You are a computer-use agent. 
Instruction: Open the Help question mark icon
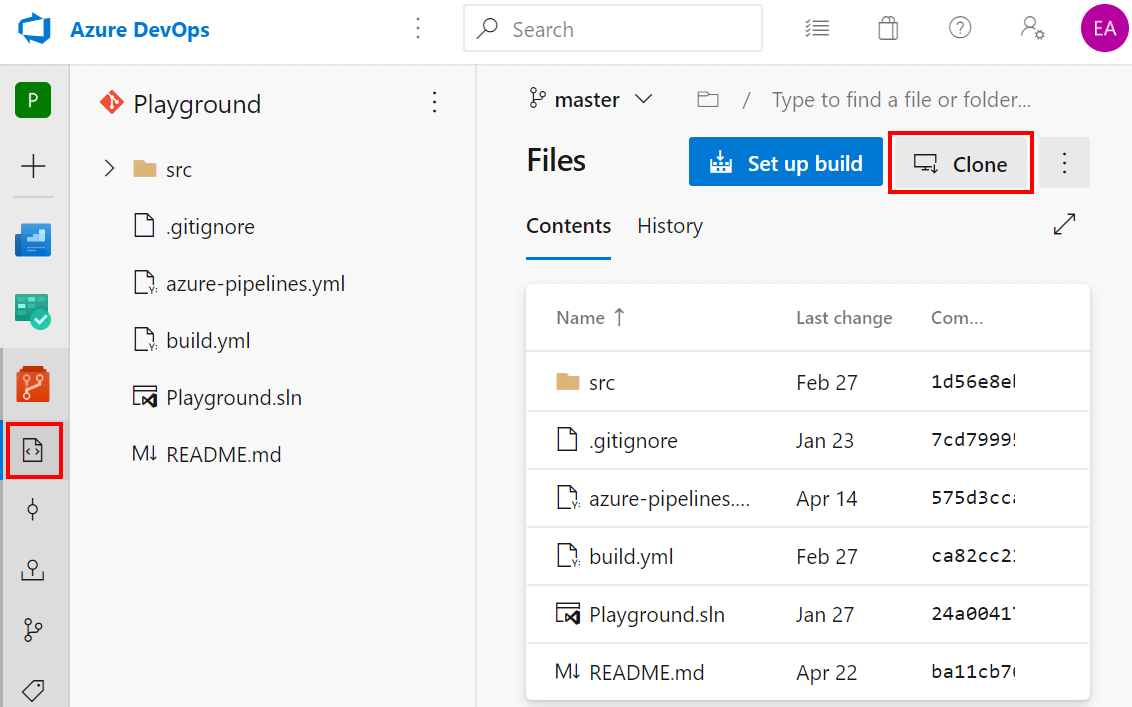960,28
